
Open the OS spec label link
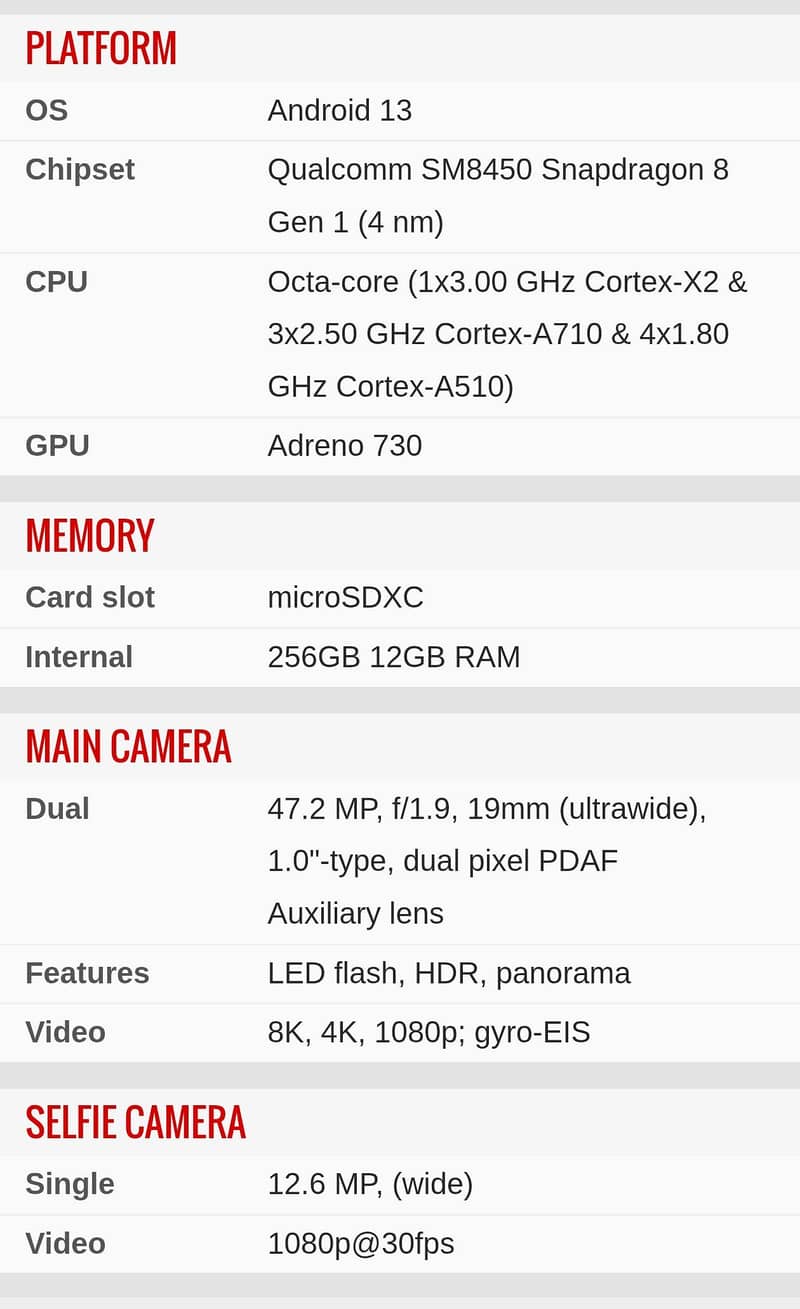(x=47, y=111)
